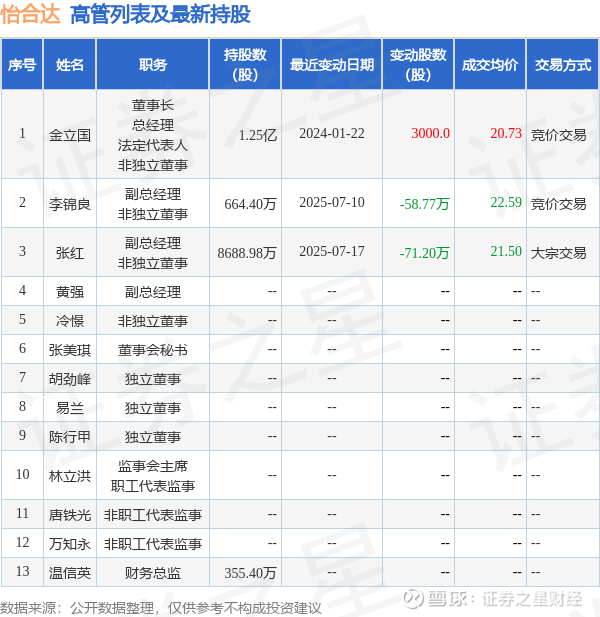Click the name 张美琪

point(70,350)
